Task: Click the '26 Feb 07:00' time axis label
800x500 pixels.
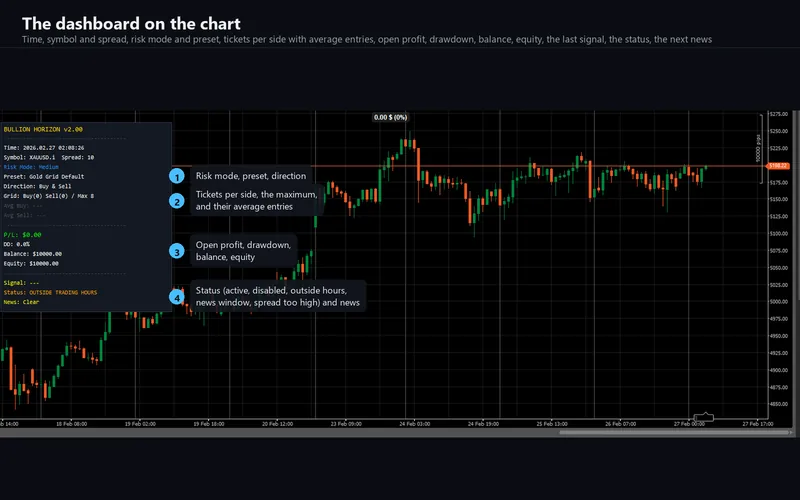Action: (620, 424)
